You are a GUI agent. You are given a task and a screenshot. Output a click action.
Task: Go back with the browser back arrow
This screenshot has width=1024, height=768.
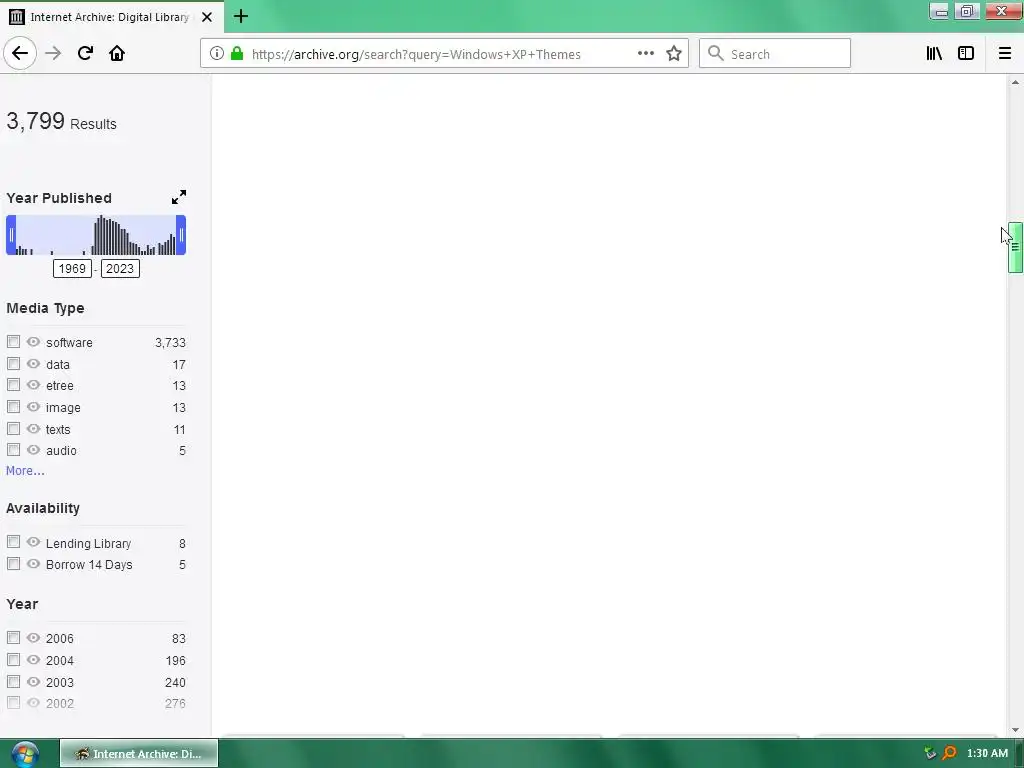[20, 54]
